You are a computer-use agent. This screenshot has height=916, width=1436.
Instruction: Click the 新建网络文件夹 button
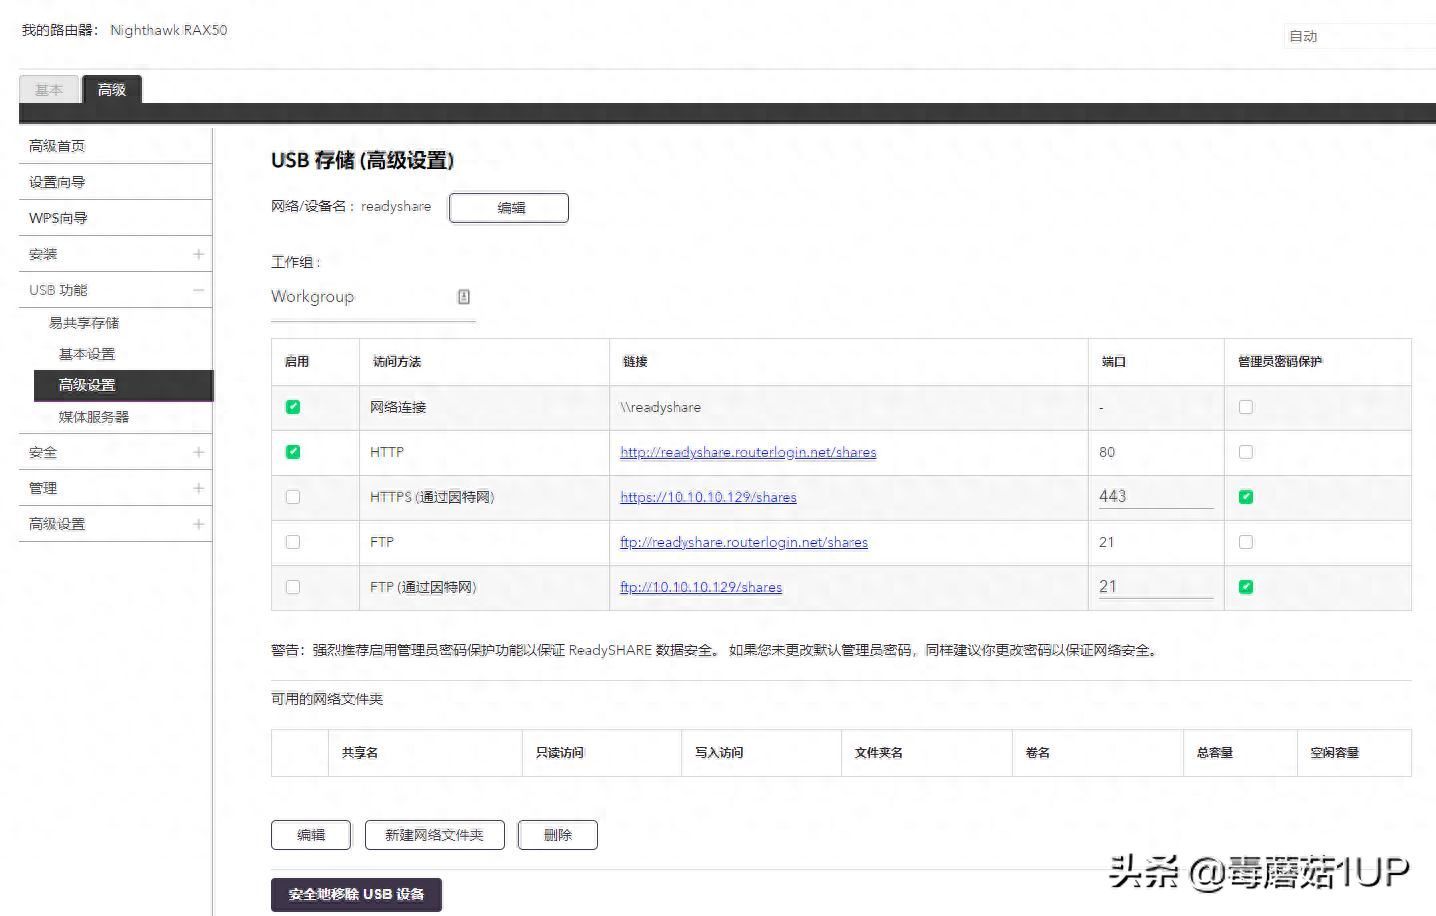click(x=434, y=835)
